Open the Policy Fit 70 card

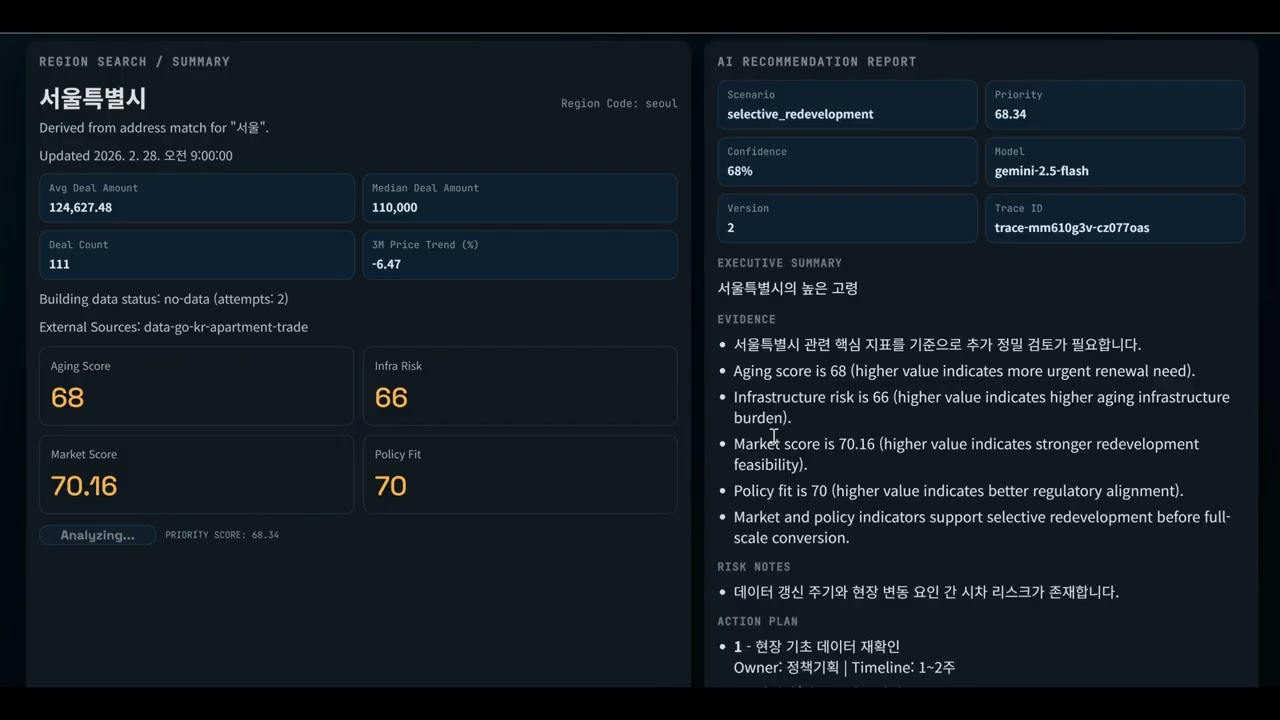click(520, 474)
